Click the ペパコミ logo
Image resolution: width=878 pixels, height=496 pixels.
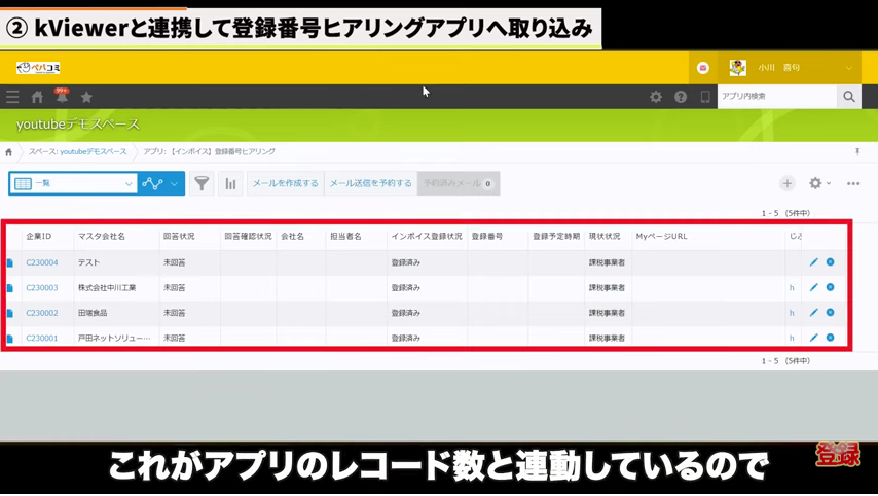(x=38, y=68)
